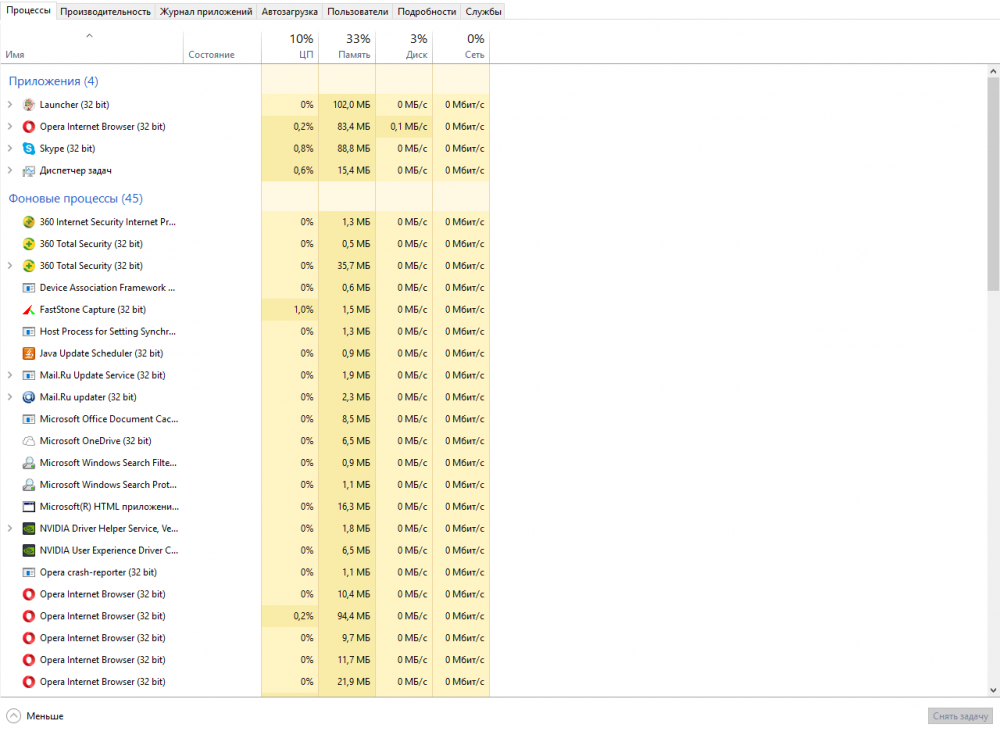Expand the NVIDIA Driver Helper Service process

pos(10,528)
